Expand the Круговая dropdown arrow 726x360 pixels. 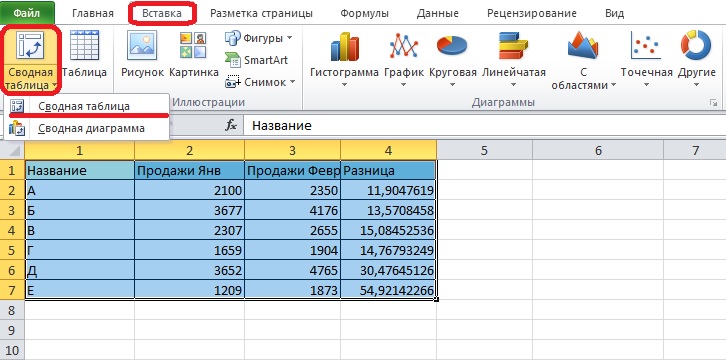(452, 85)
